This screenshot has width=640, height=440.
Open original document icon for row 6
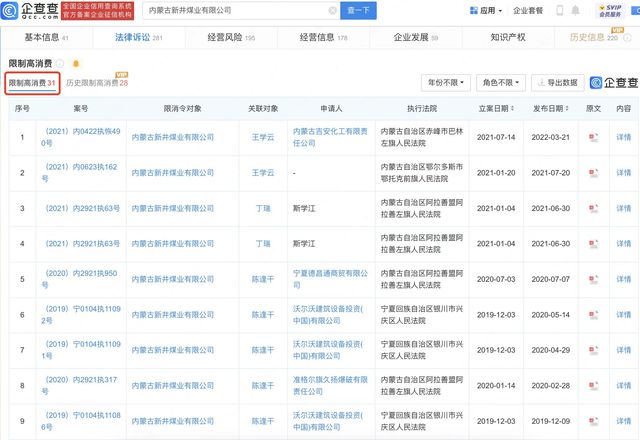tap(593, 315)
